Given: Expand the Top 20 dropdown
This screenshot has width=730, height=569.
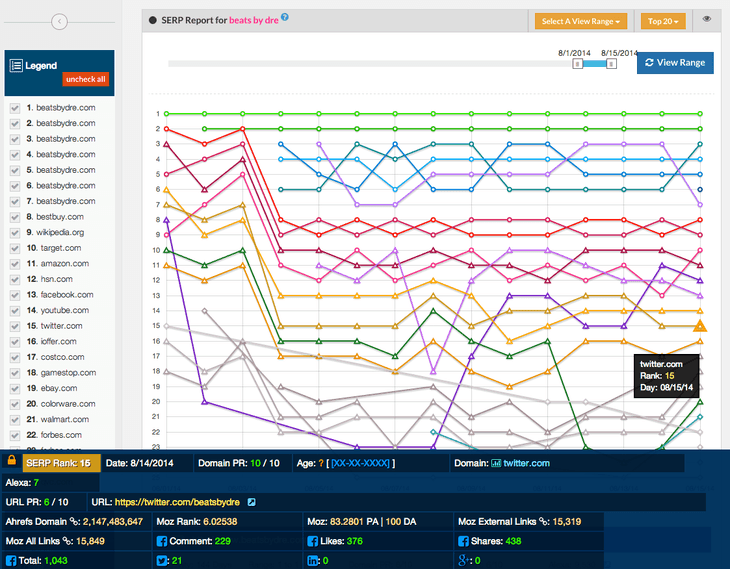Looking at the screenshot, I should click(x=665, y=21).
